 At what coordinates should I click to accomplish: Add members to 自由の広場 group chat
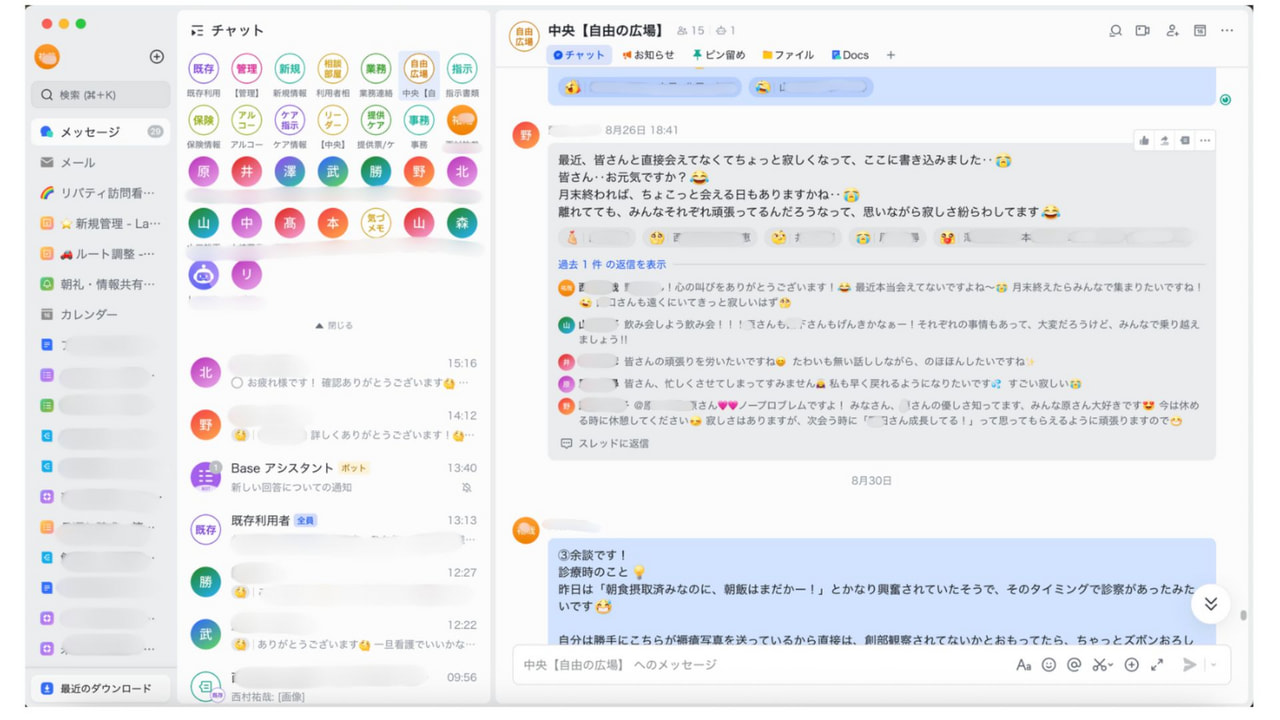click(x=1171, y=31)
